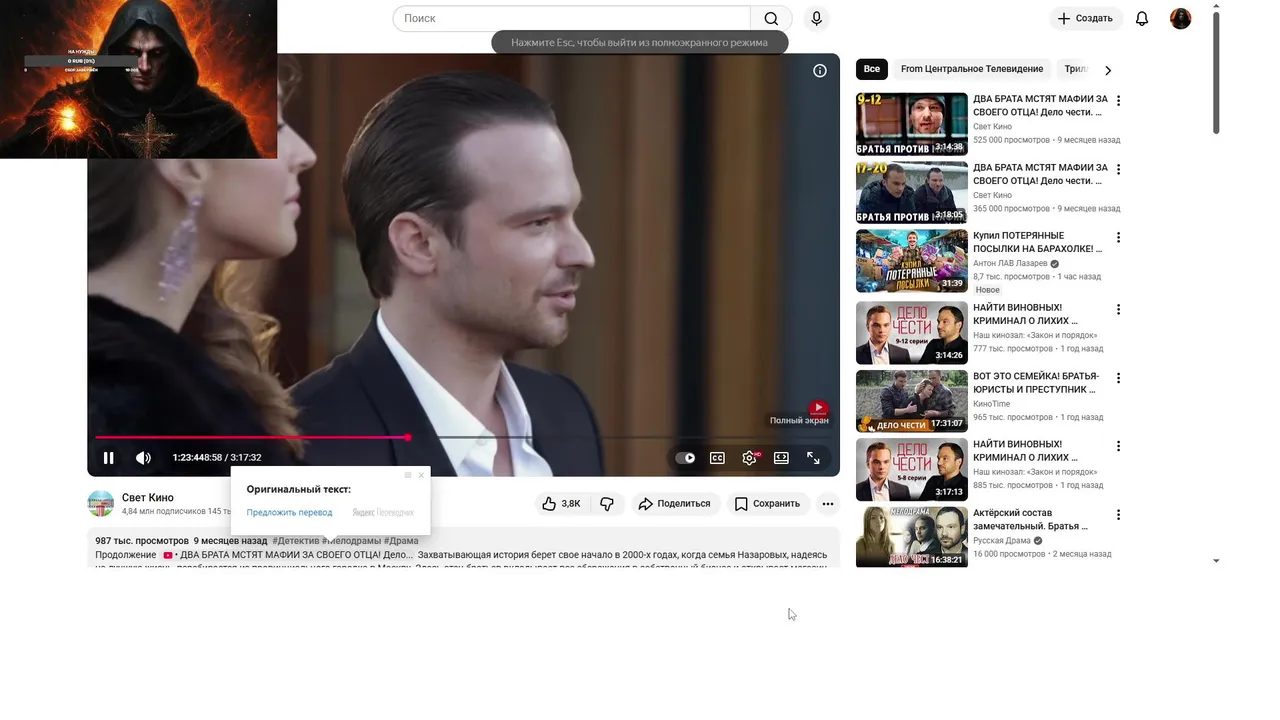Click the red channel watermark in player
The width and height of the screenshot is (1280, 720).
(819, 408)
